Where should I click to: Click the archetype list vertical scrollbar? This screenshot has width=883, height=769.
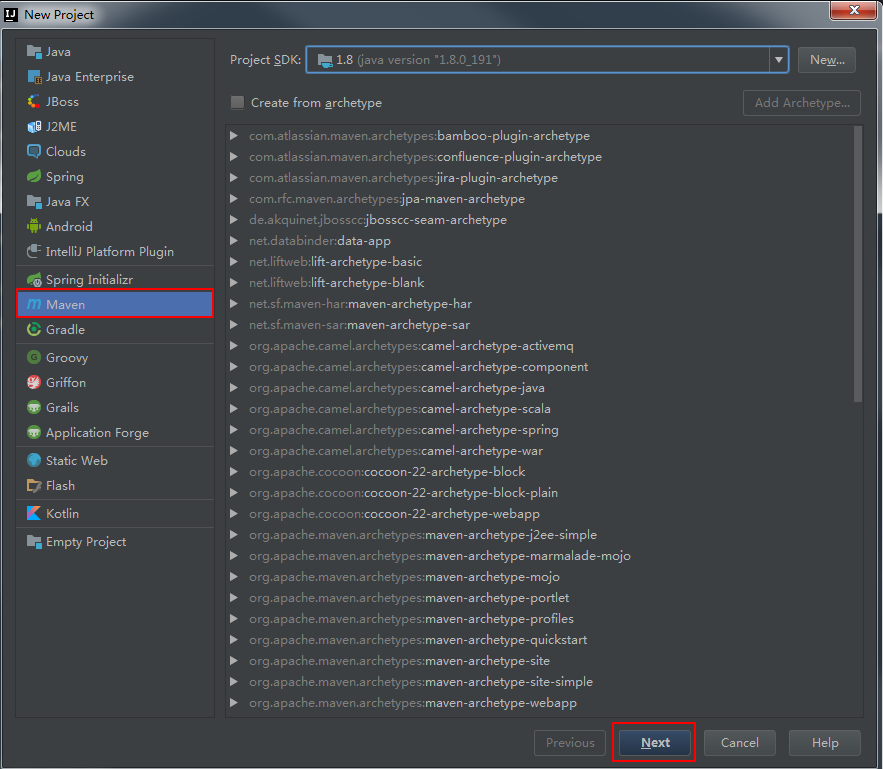tap(858, 263)
